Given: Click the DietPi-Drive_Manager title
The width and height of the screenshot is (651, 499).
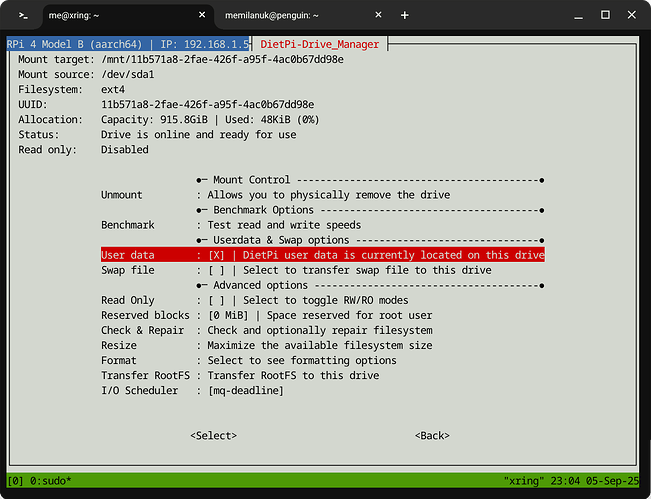Looking at the screenshot, I should (320, 44).
